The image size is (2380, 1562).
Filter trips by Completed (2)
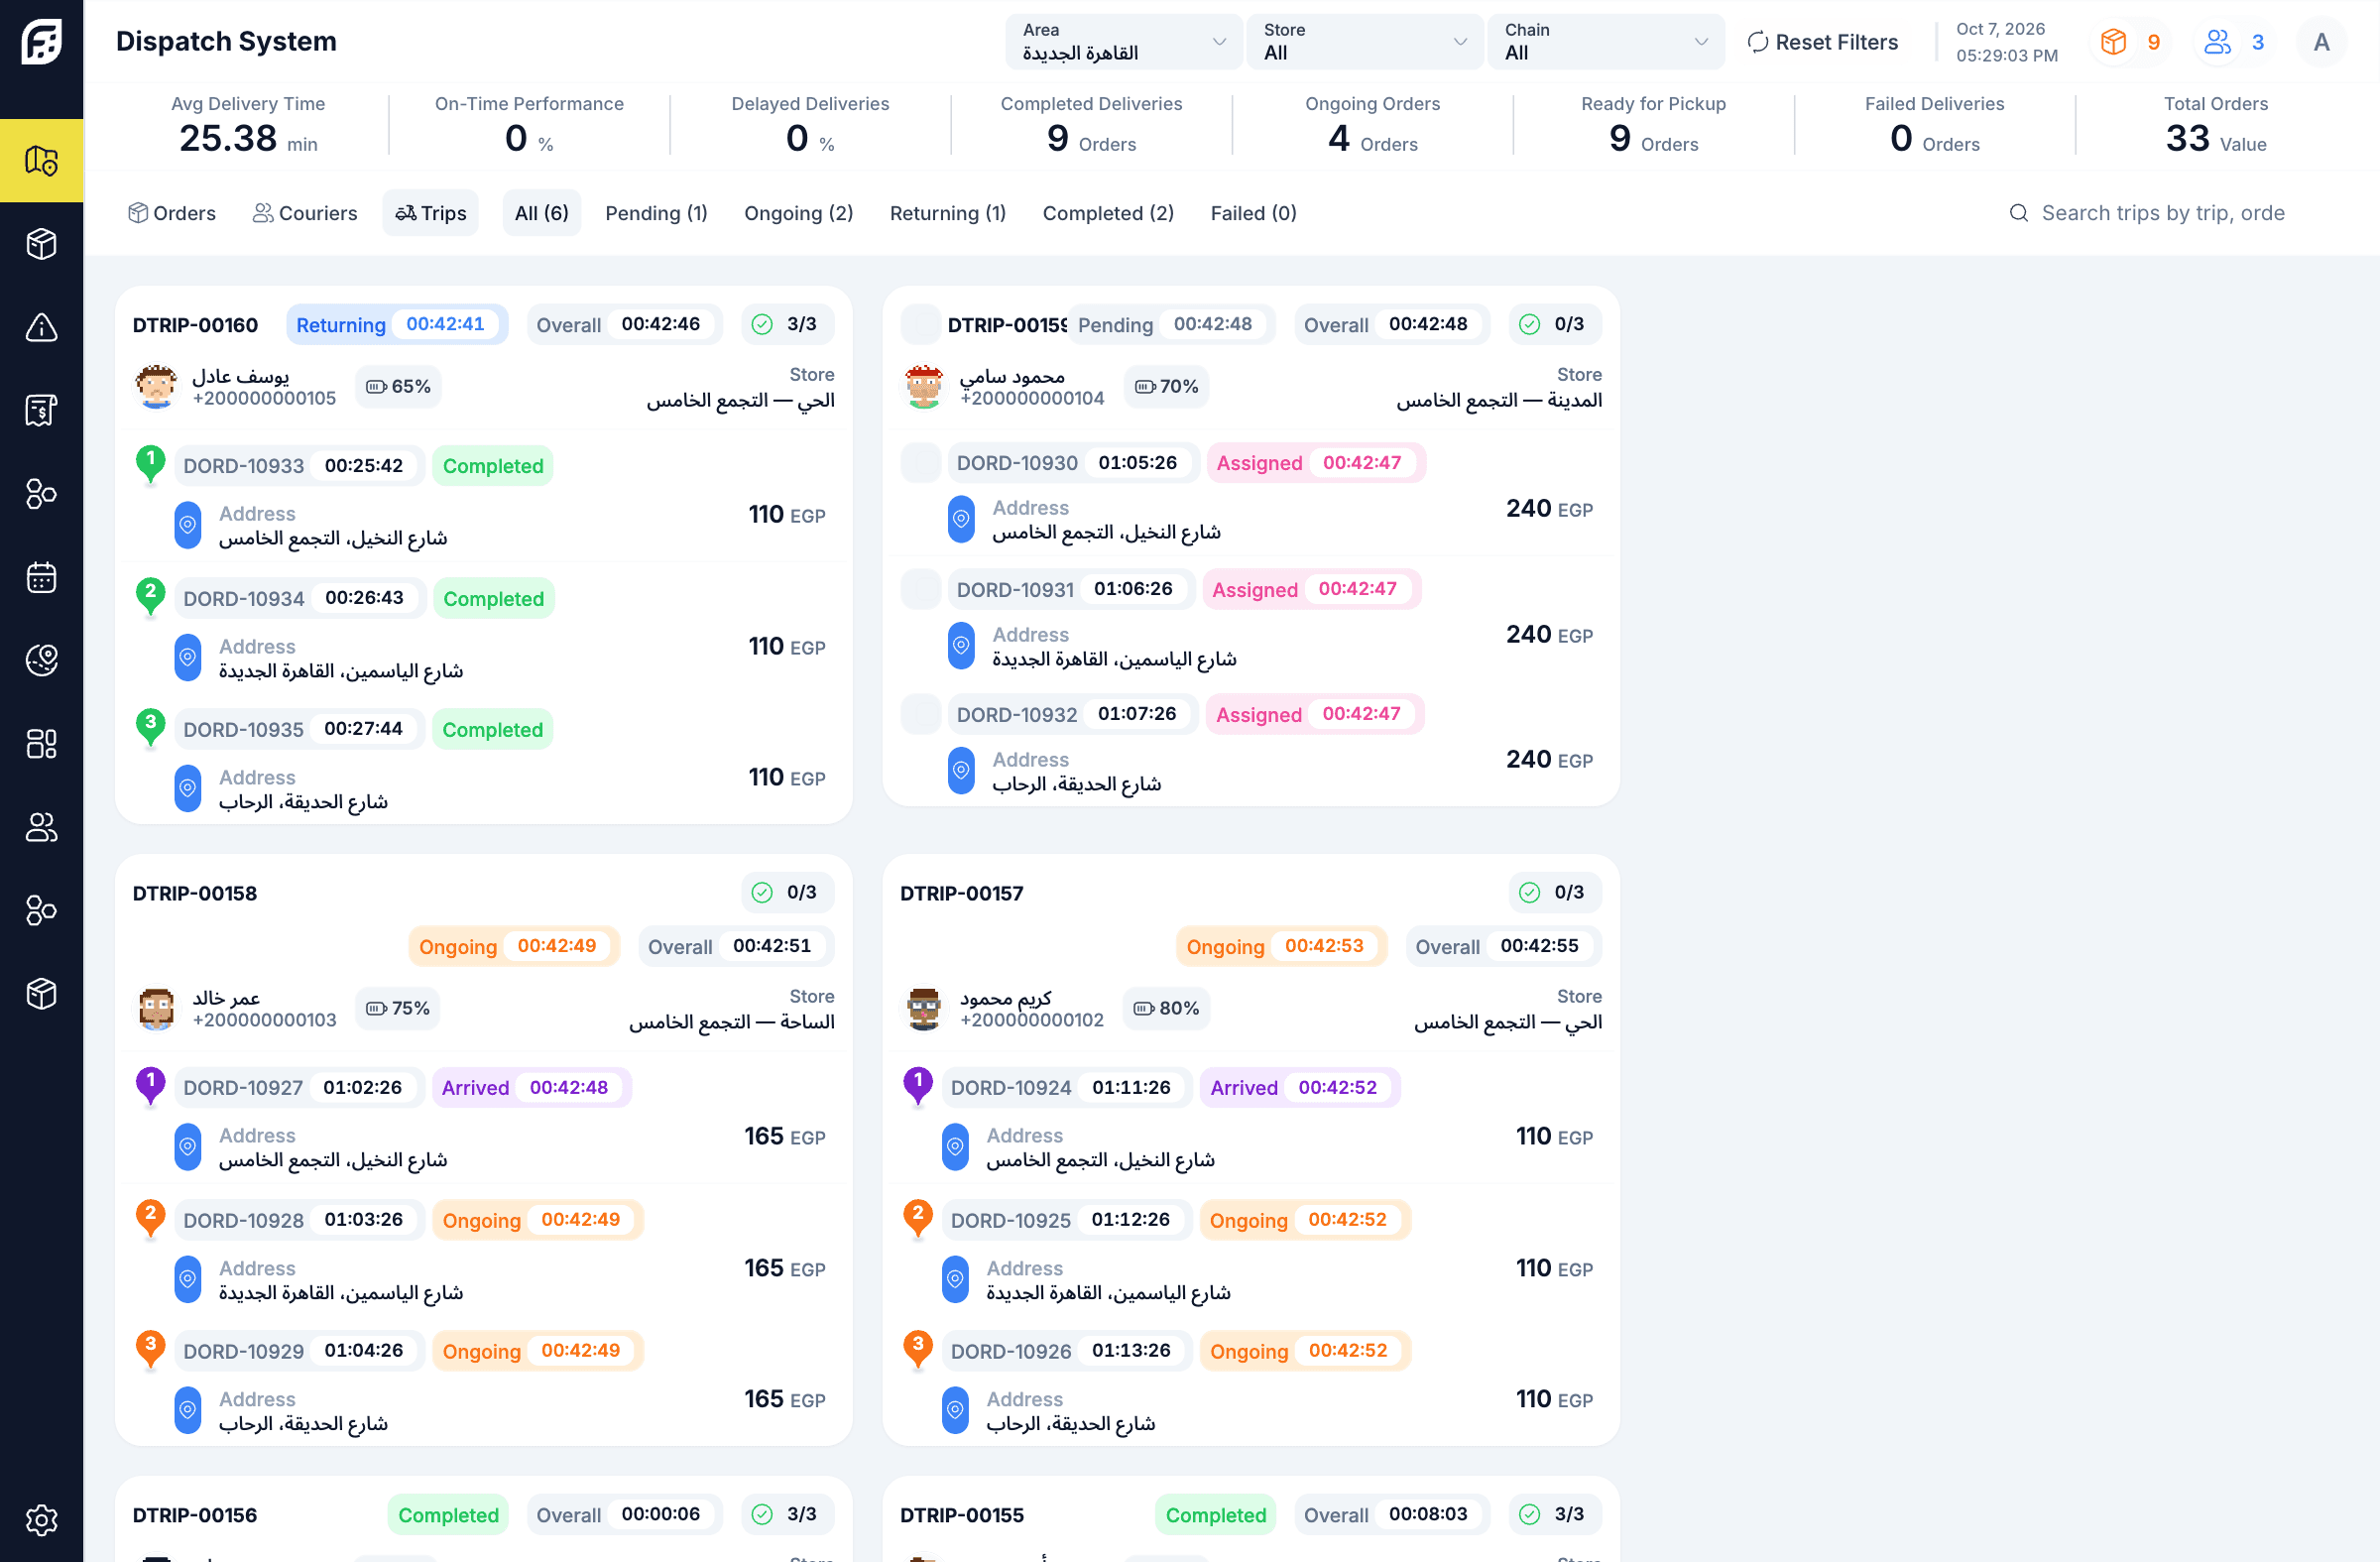click(x=1107, y=213)
